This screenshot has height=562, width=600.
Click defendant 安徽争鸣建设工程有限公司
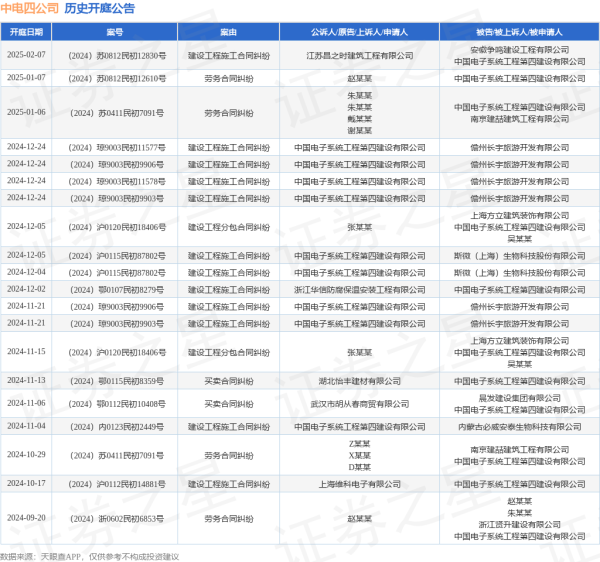point(520,50)
